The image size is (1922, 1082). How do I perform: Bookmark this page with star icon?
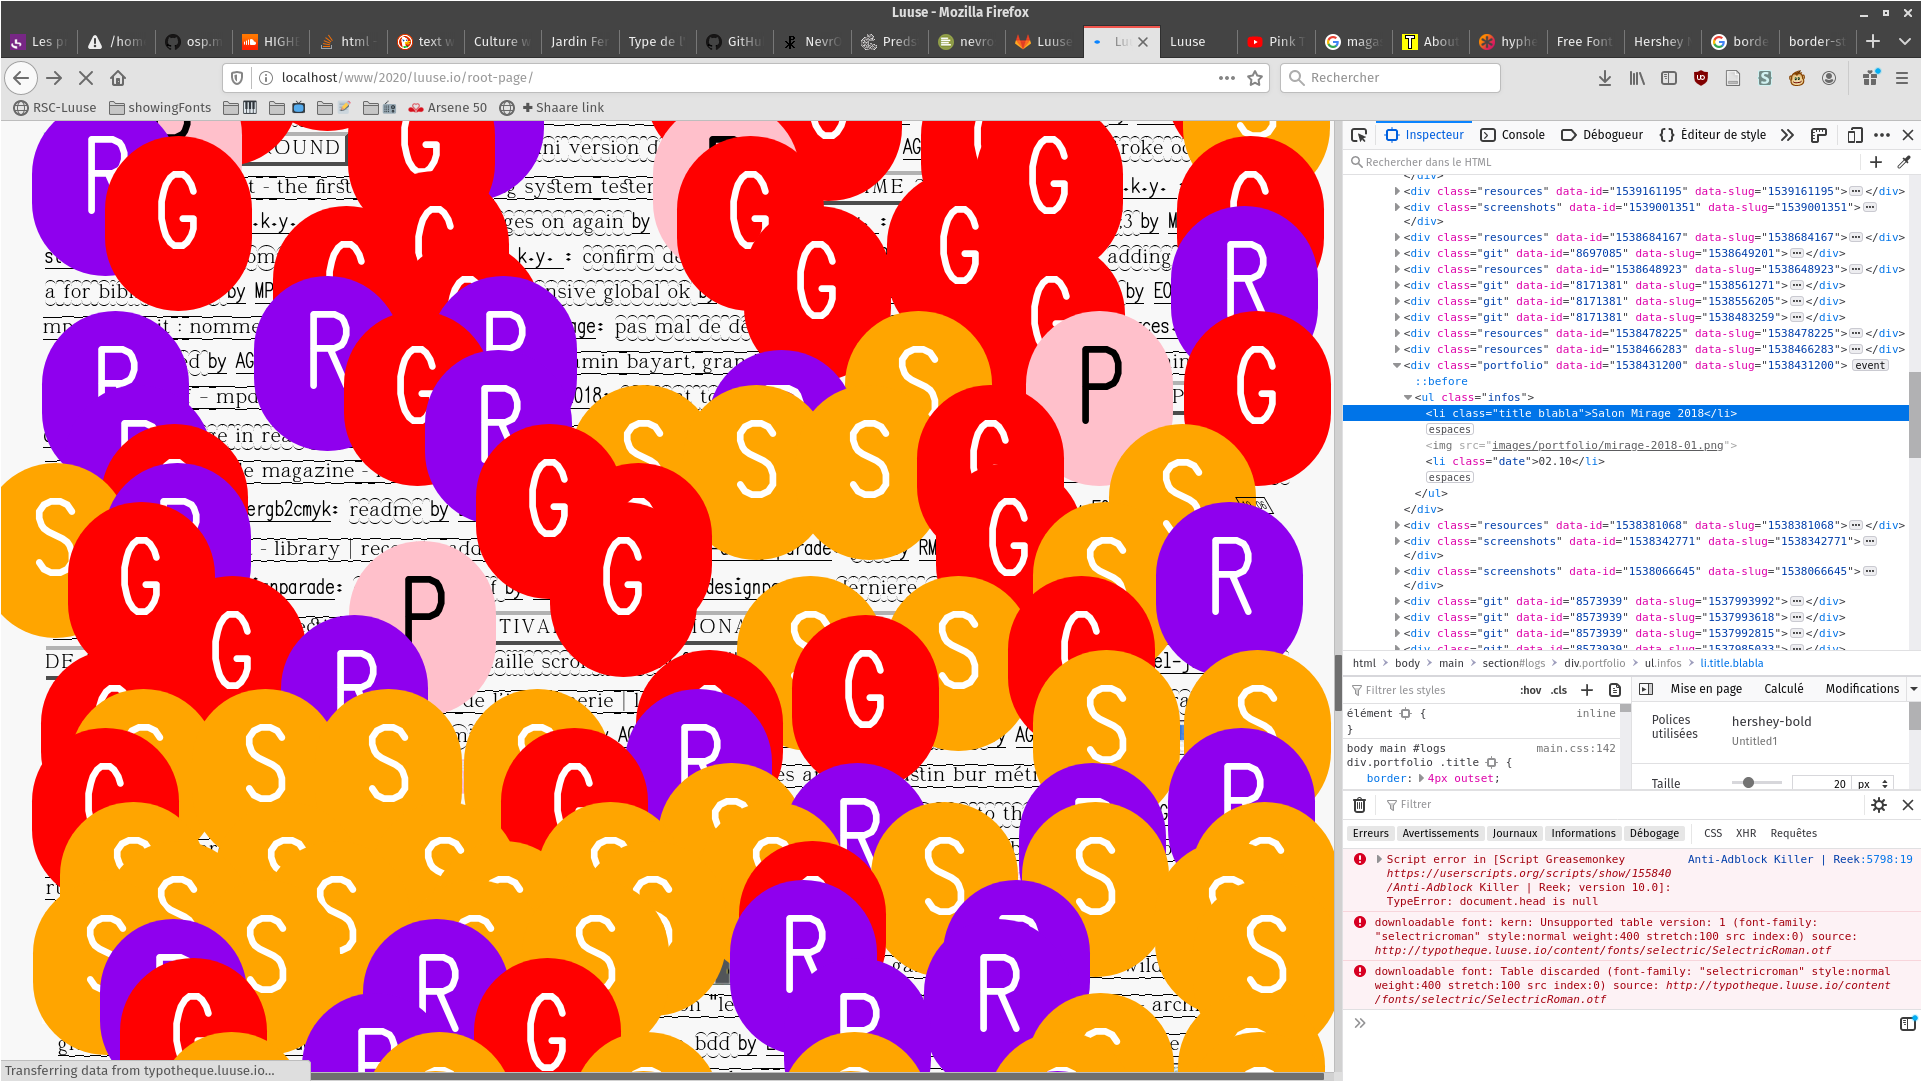coord(1255,78)
